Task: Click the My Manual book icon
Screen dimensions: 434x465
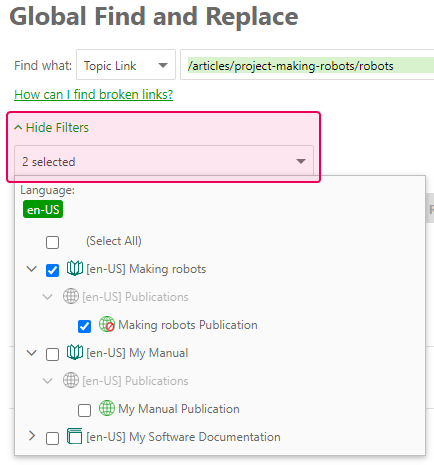Action: click(x=75, y=352)
